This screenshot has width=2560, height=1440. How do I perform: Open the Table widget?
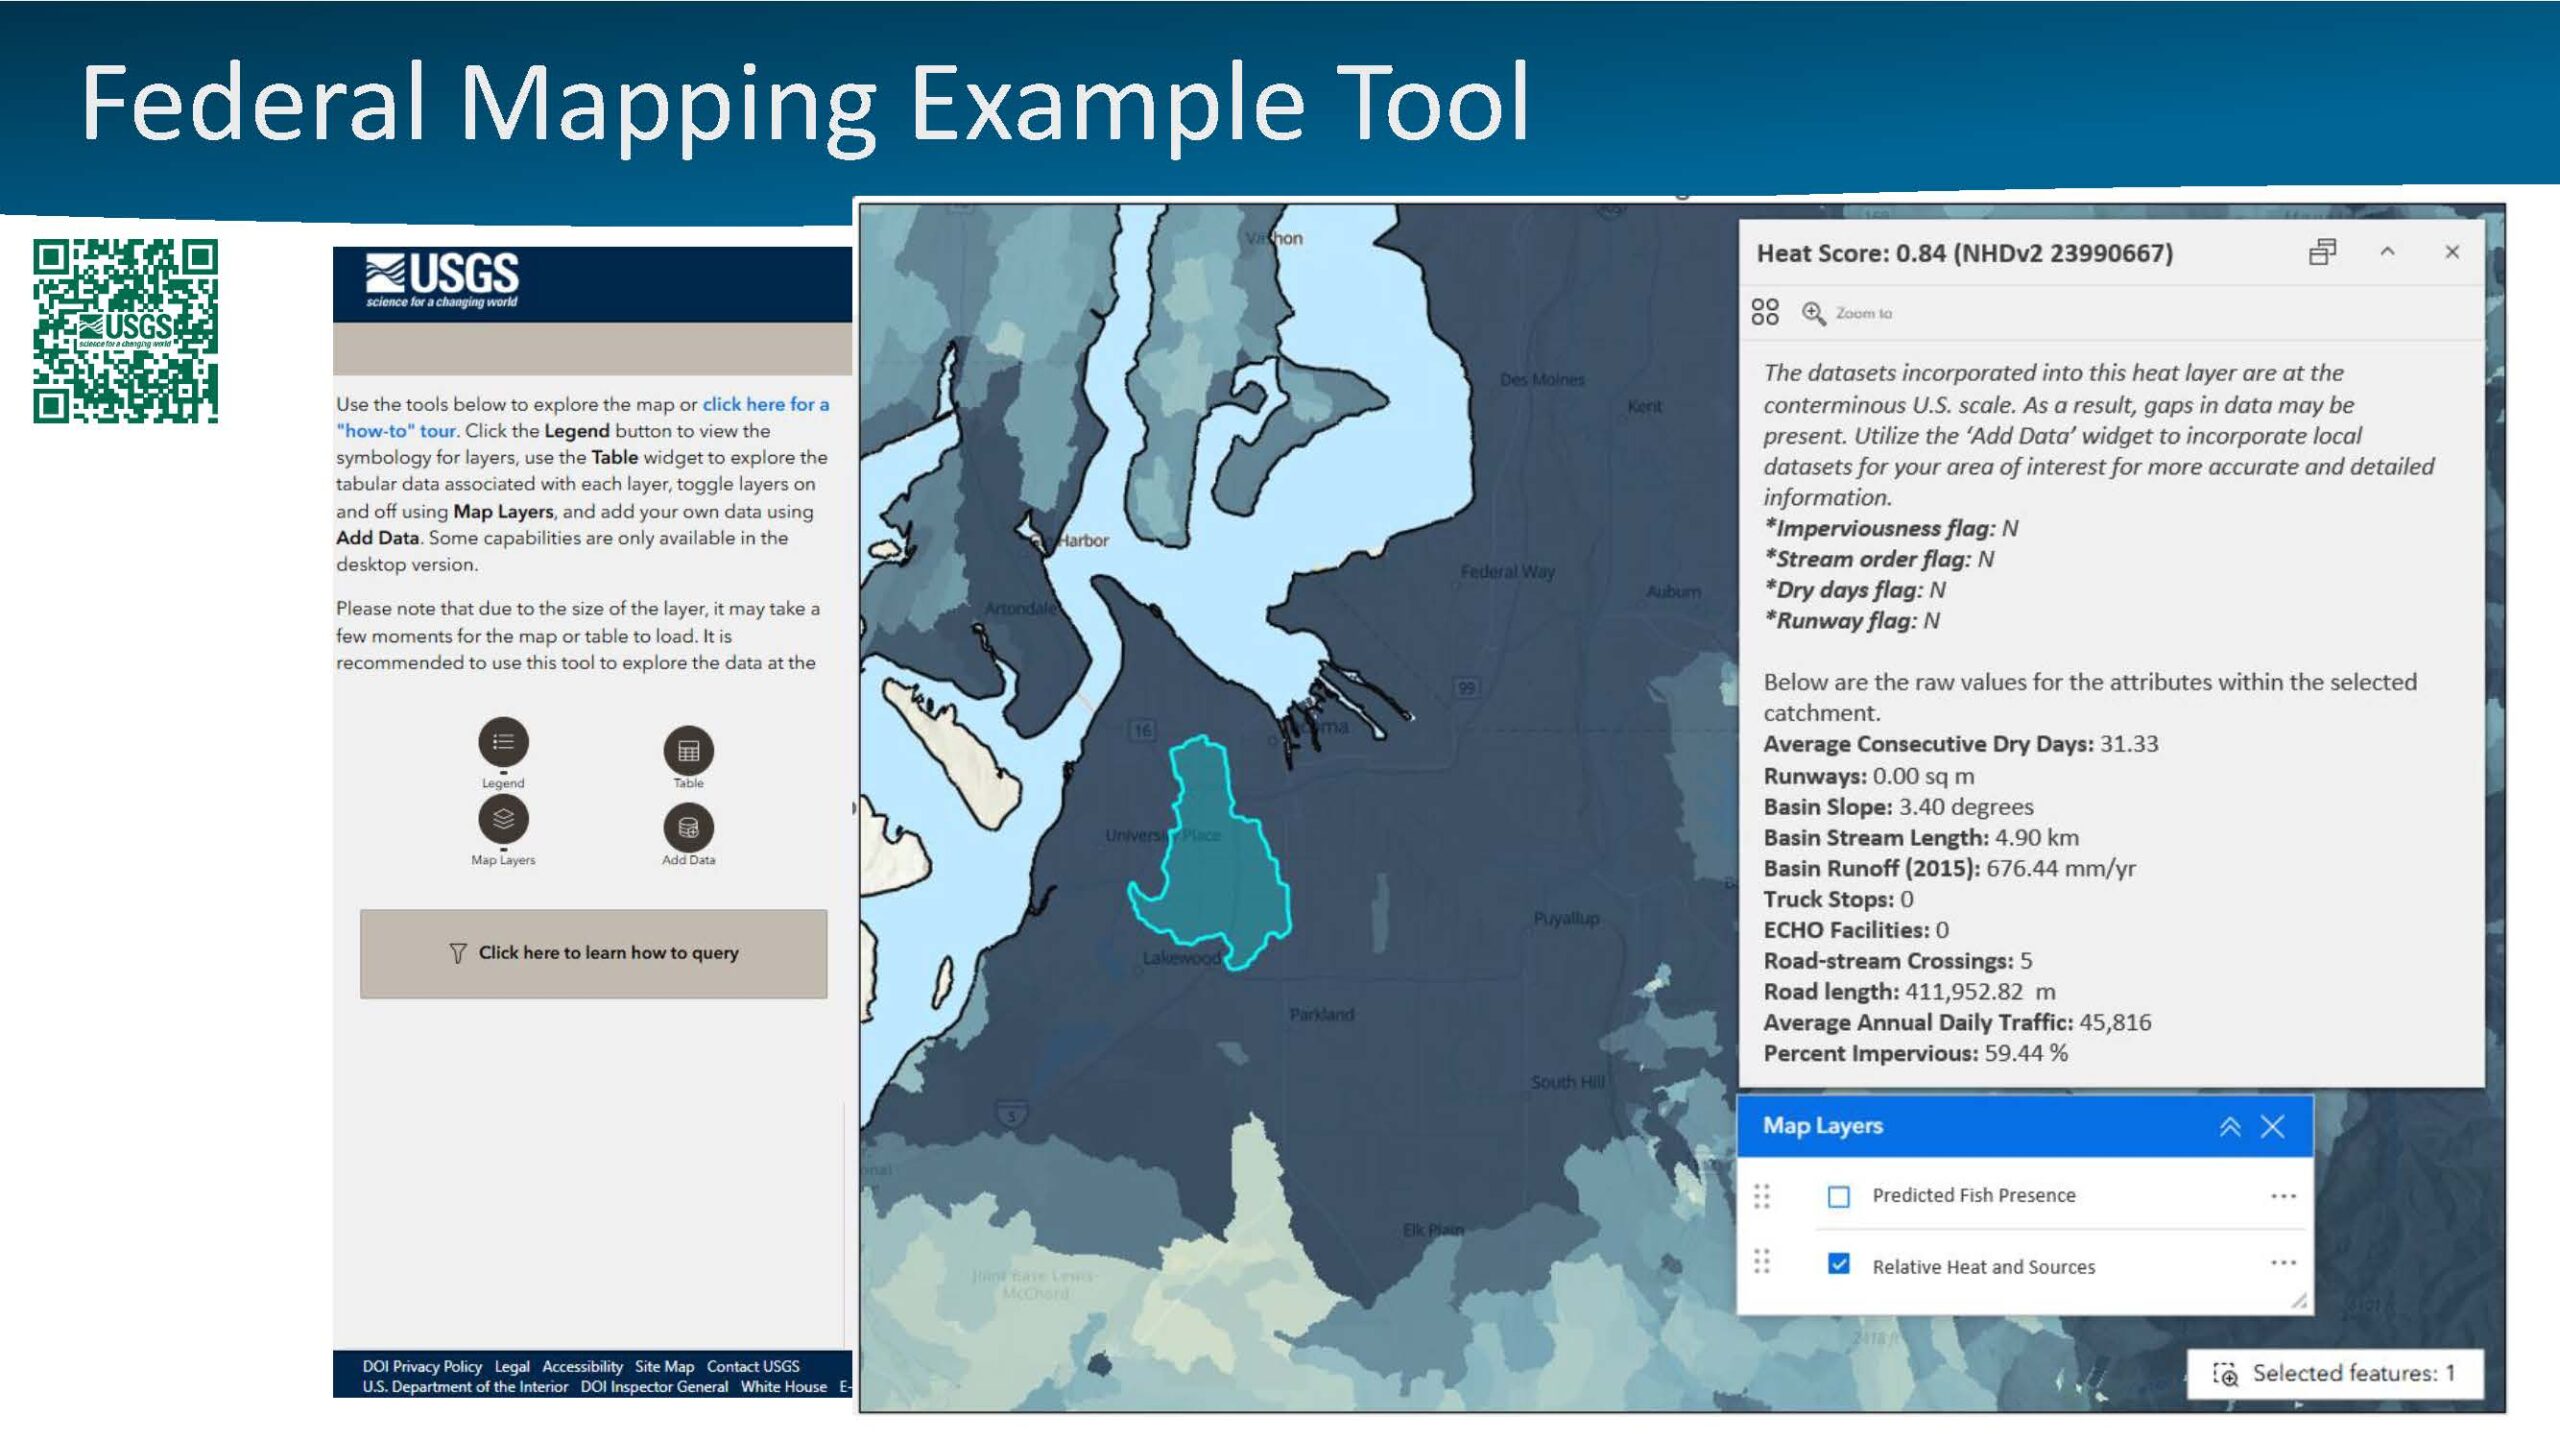point(689,750)
